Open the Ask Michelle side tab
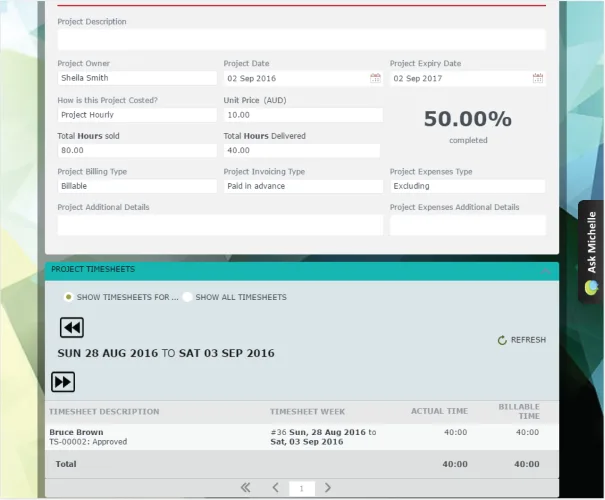The width and height of the screenshot is (605, 500). [x=591, y=252]
